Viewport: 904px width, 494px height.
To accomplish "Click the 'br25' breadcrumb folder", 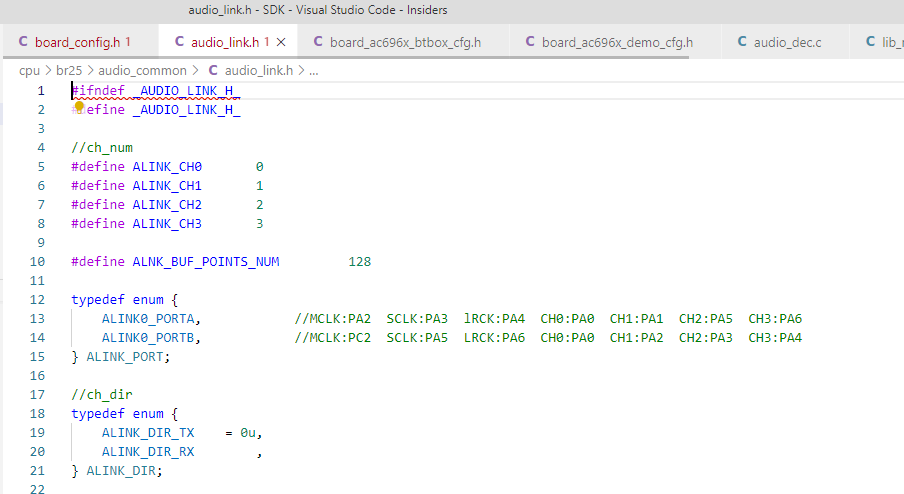I will coord(69,70).
